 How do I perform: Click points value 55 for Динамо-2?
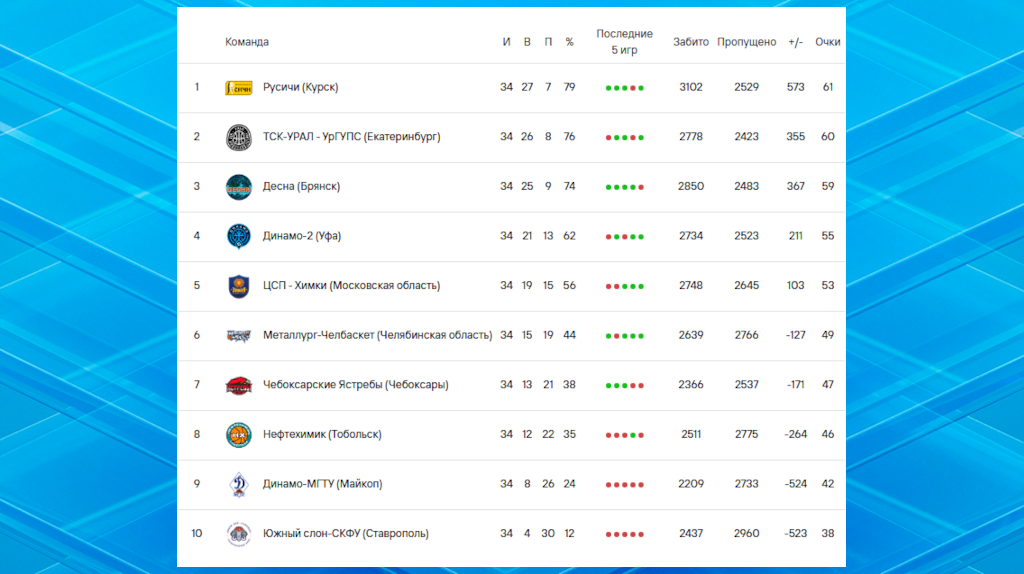pyautogui.click(x=827, y=236)
